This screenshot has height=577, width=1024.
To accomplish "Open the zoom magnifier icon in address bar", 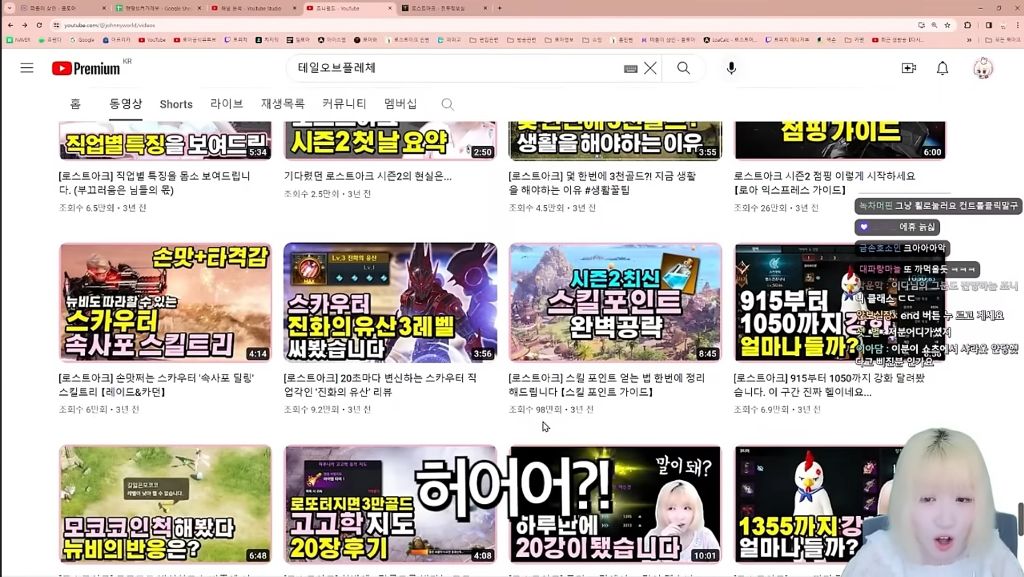I will (935, 25).
